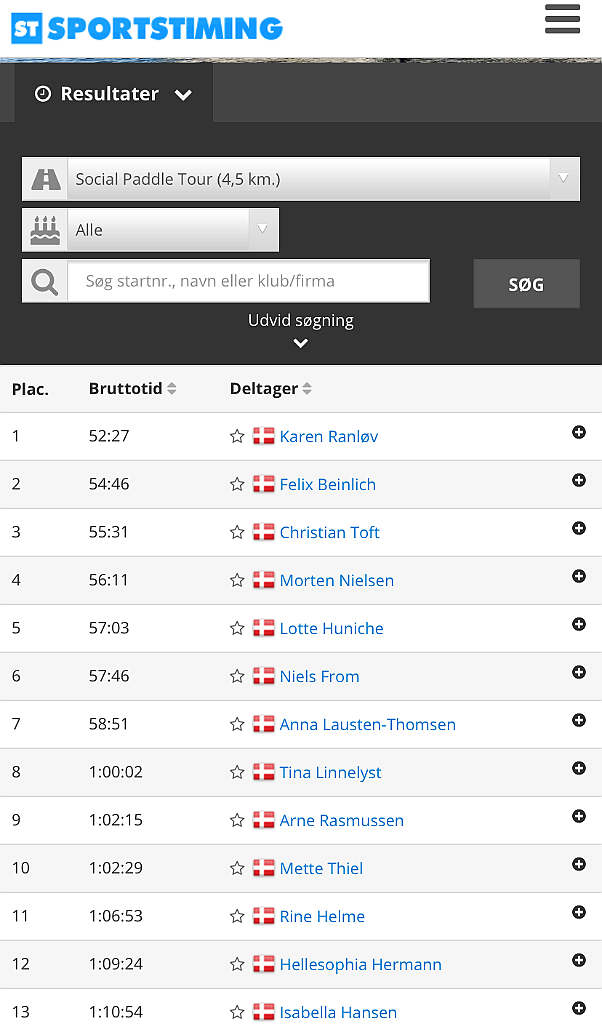Open the Alle age group dropdown
This screenshot has width=602, height=1024.
pyautogui.click(x=151, y=230)
